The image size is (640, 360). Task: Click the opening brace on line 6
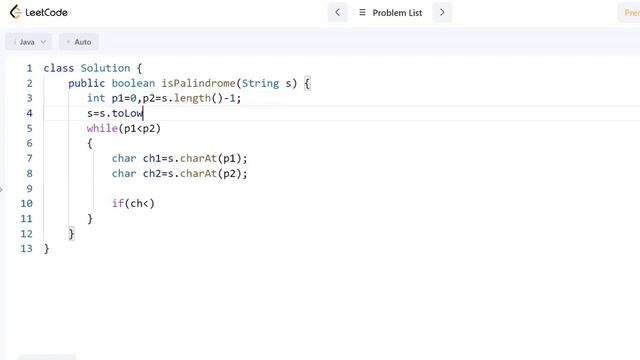point(90,144)
